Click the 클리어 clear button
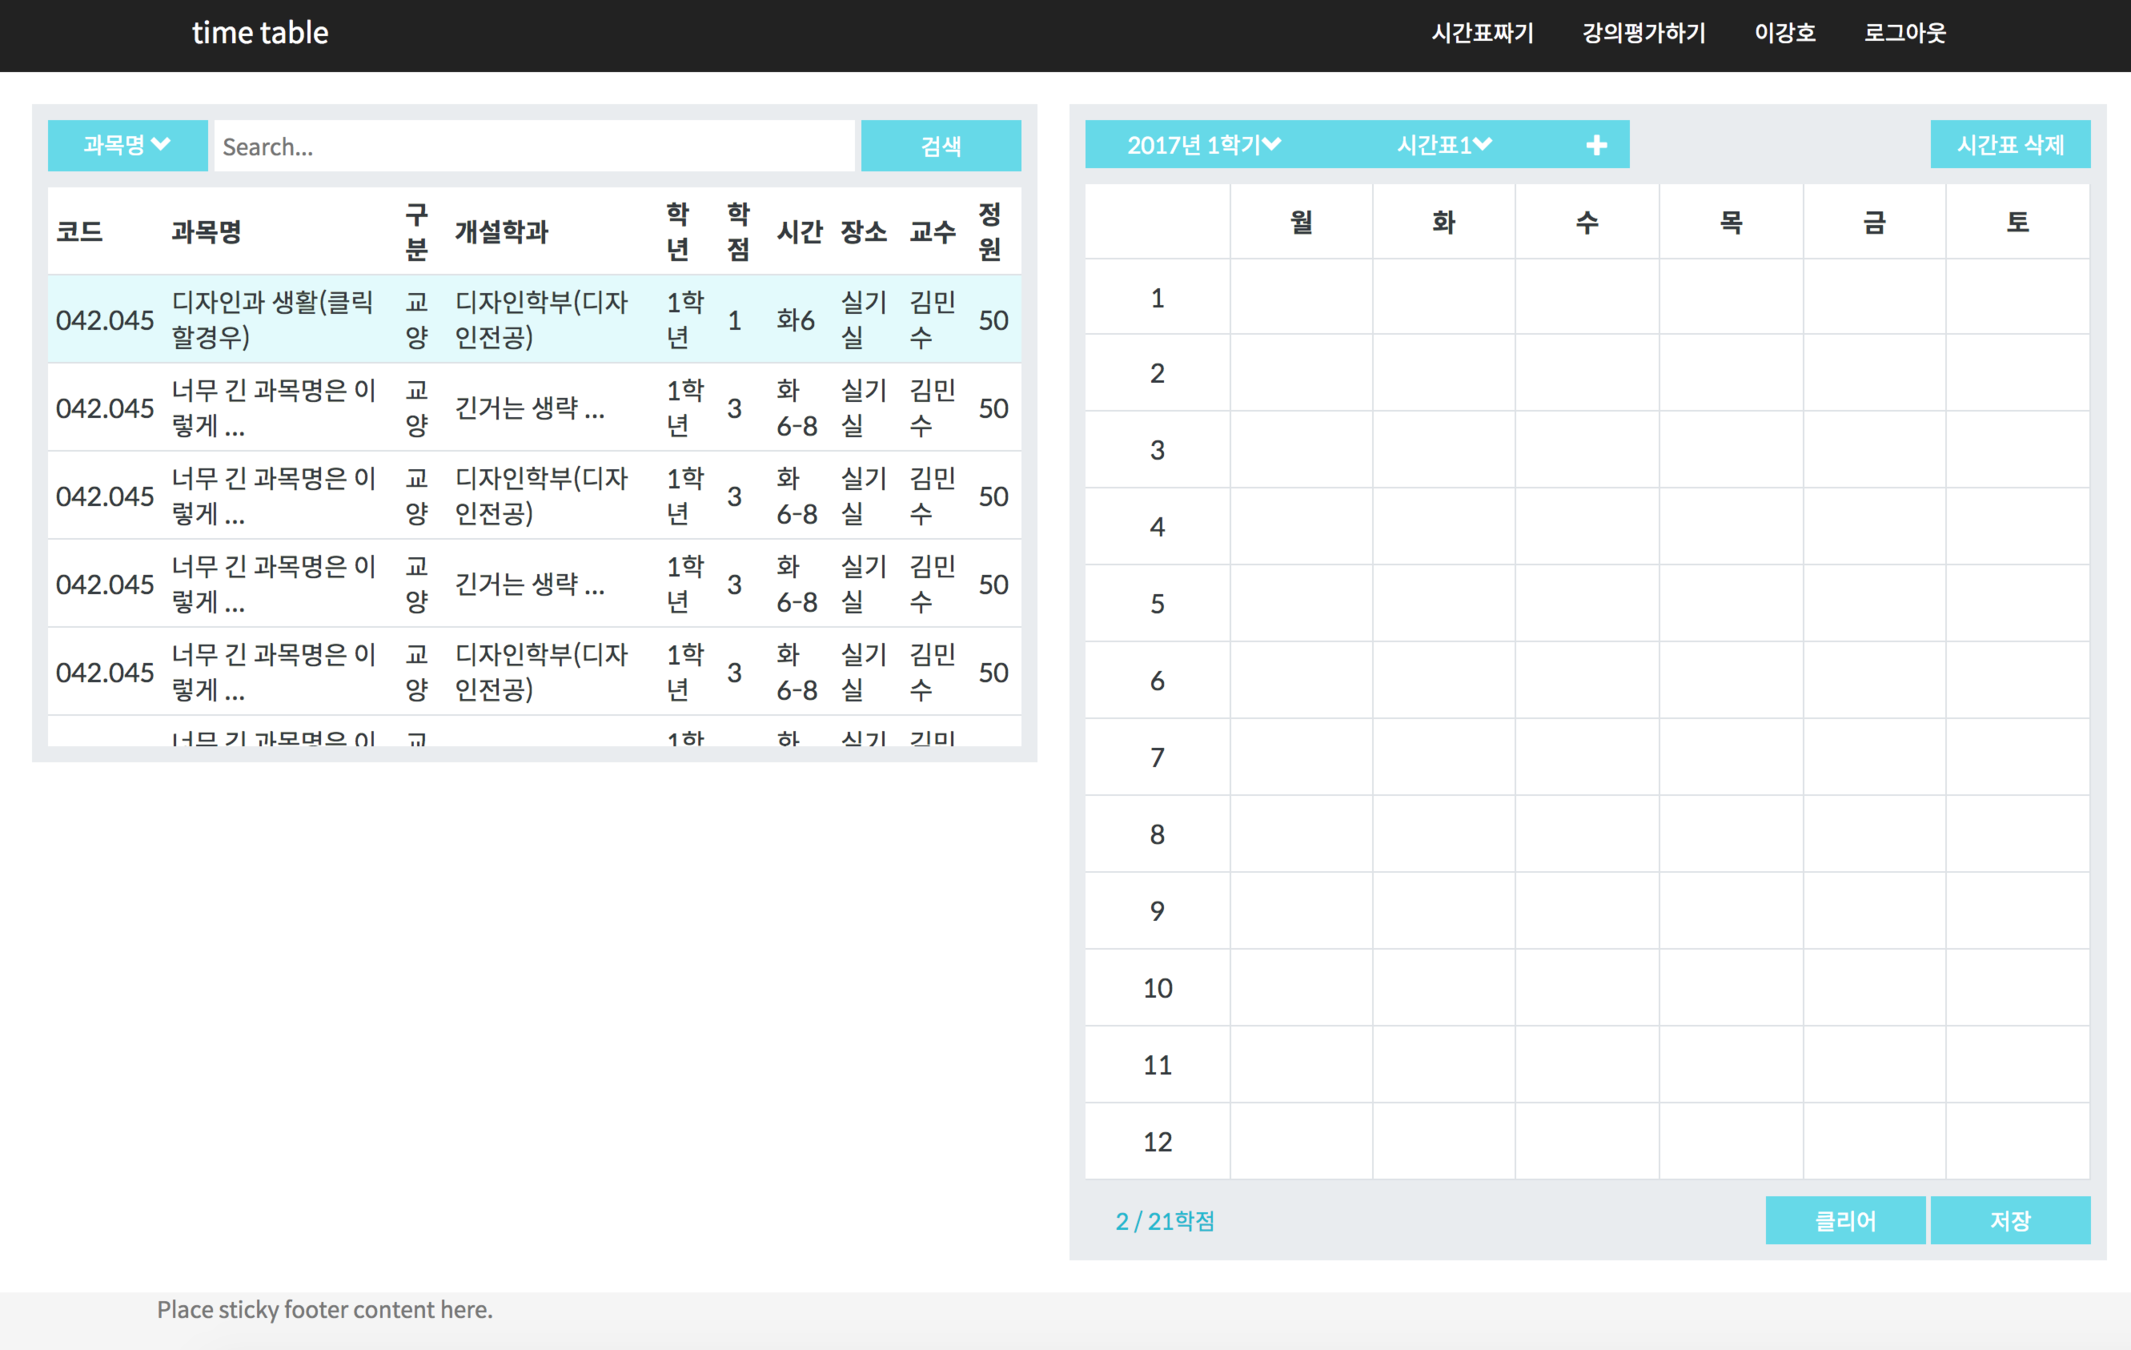 [1844, 1220]
